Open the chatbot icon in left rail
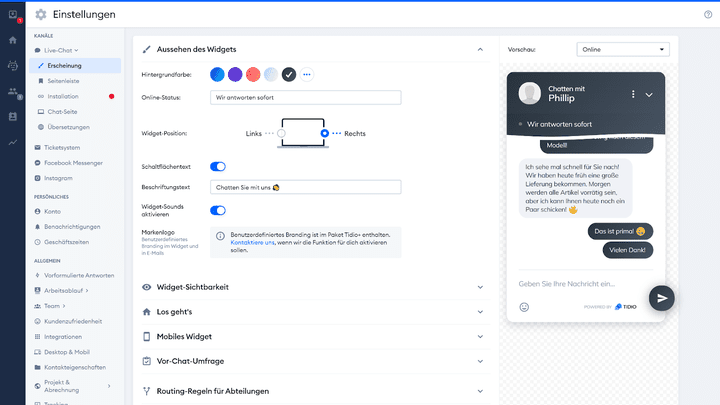This screenshot has width=720, height=405. [x=12, y=66]
